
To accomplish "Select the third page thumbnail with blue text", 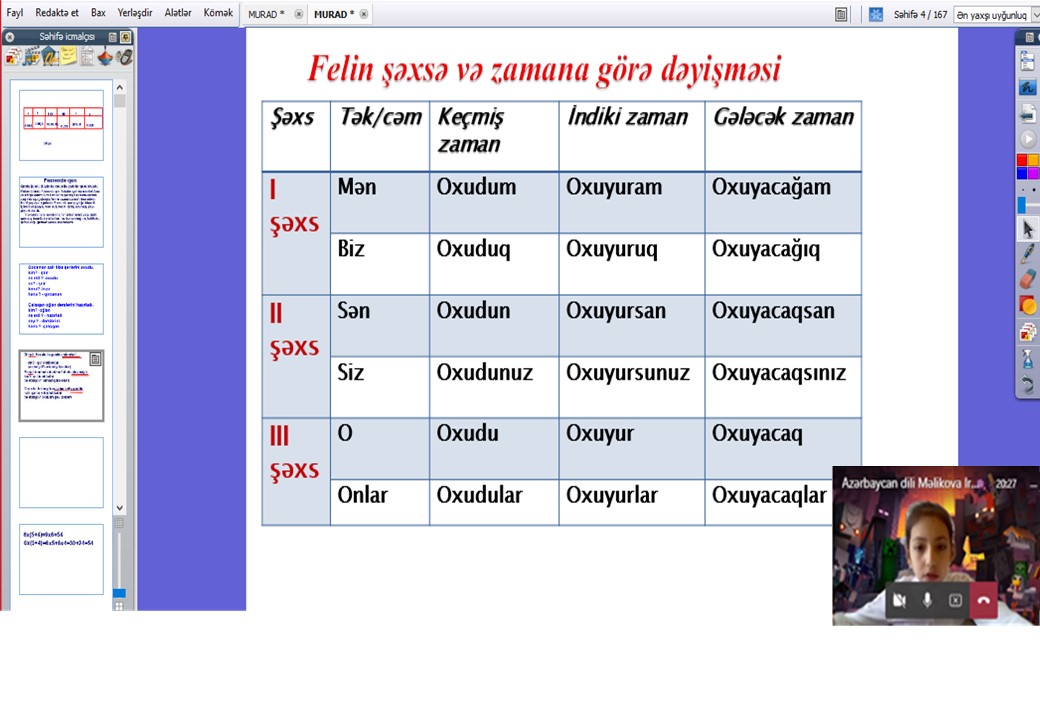I will [61, 299].
